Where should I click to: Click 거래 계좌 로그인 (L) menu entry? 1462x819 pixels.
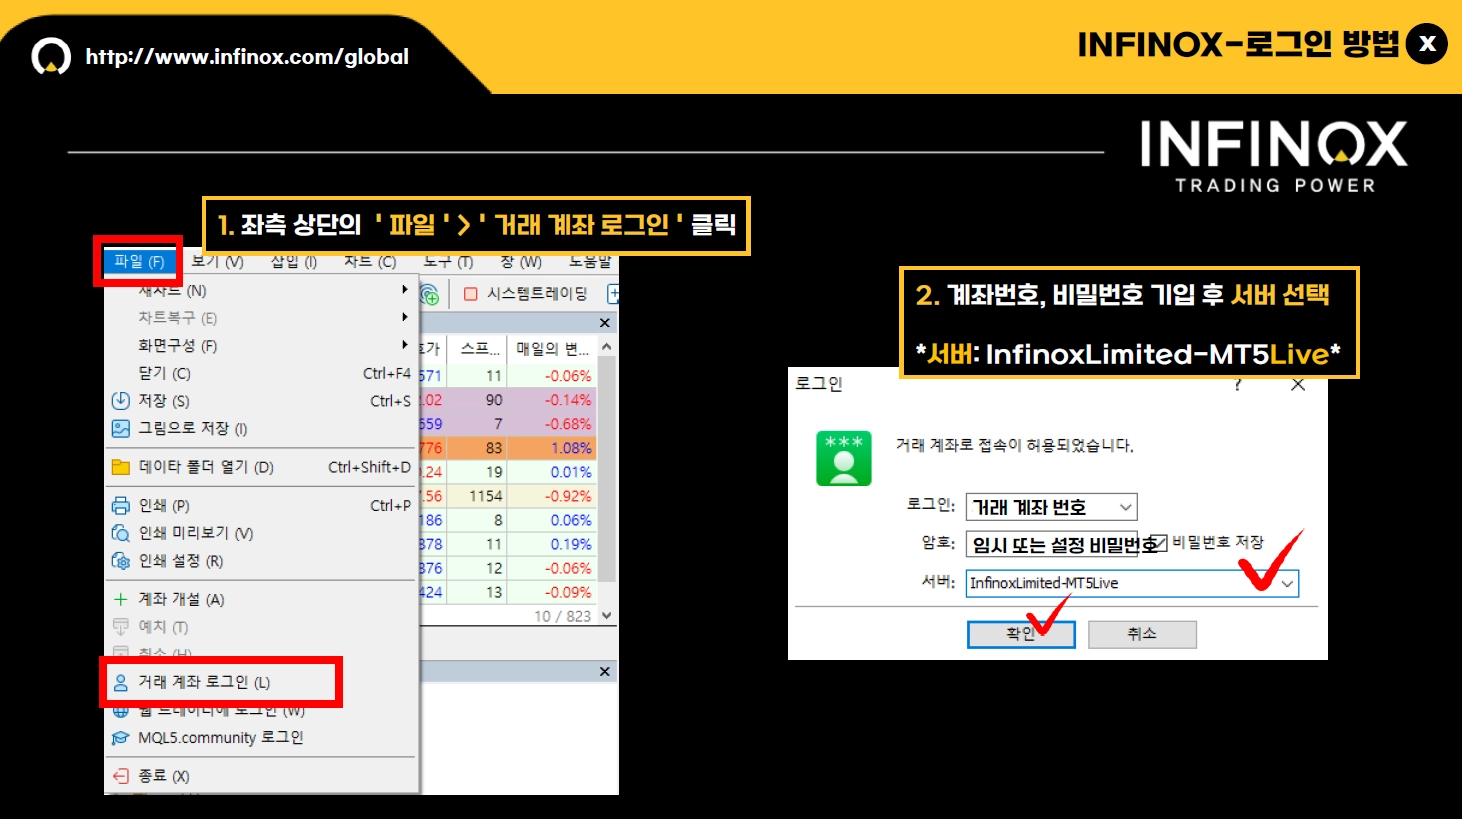pos(261,682)
